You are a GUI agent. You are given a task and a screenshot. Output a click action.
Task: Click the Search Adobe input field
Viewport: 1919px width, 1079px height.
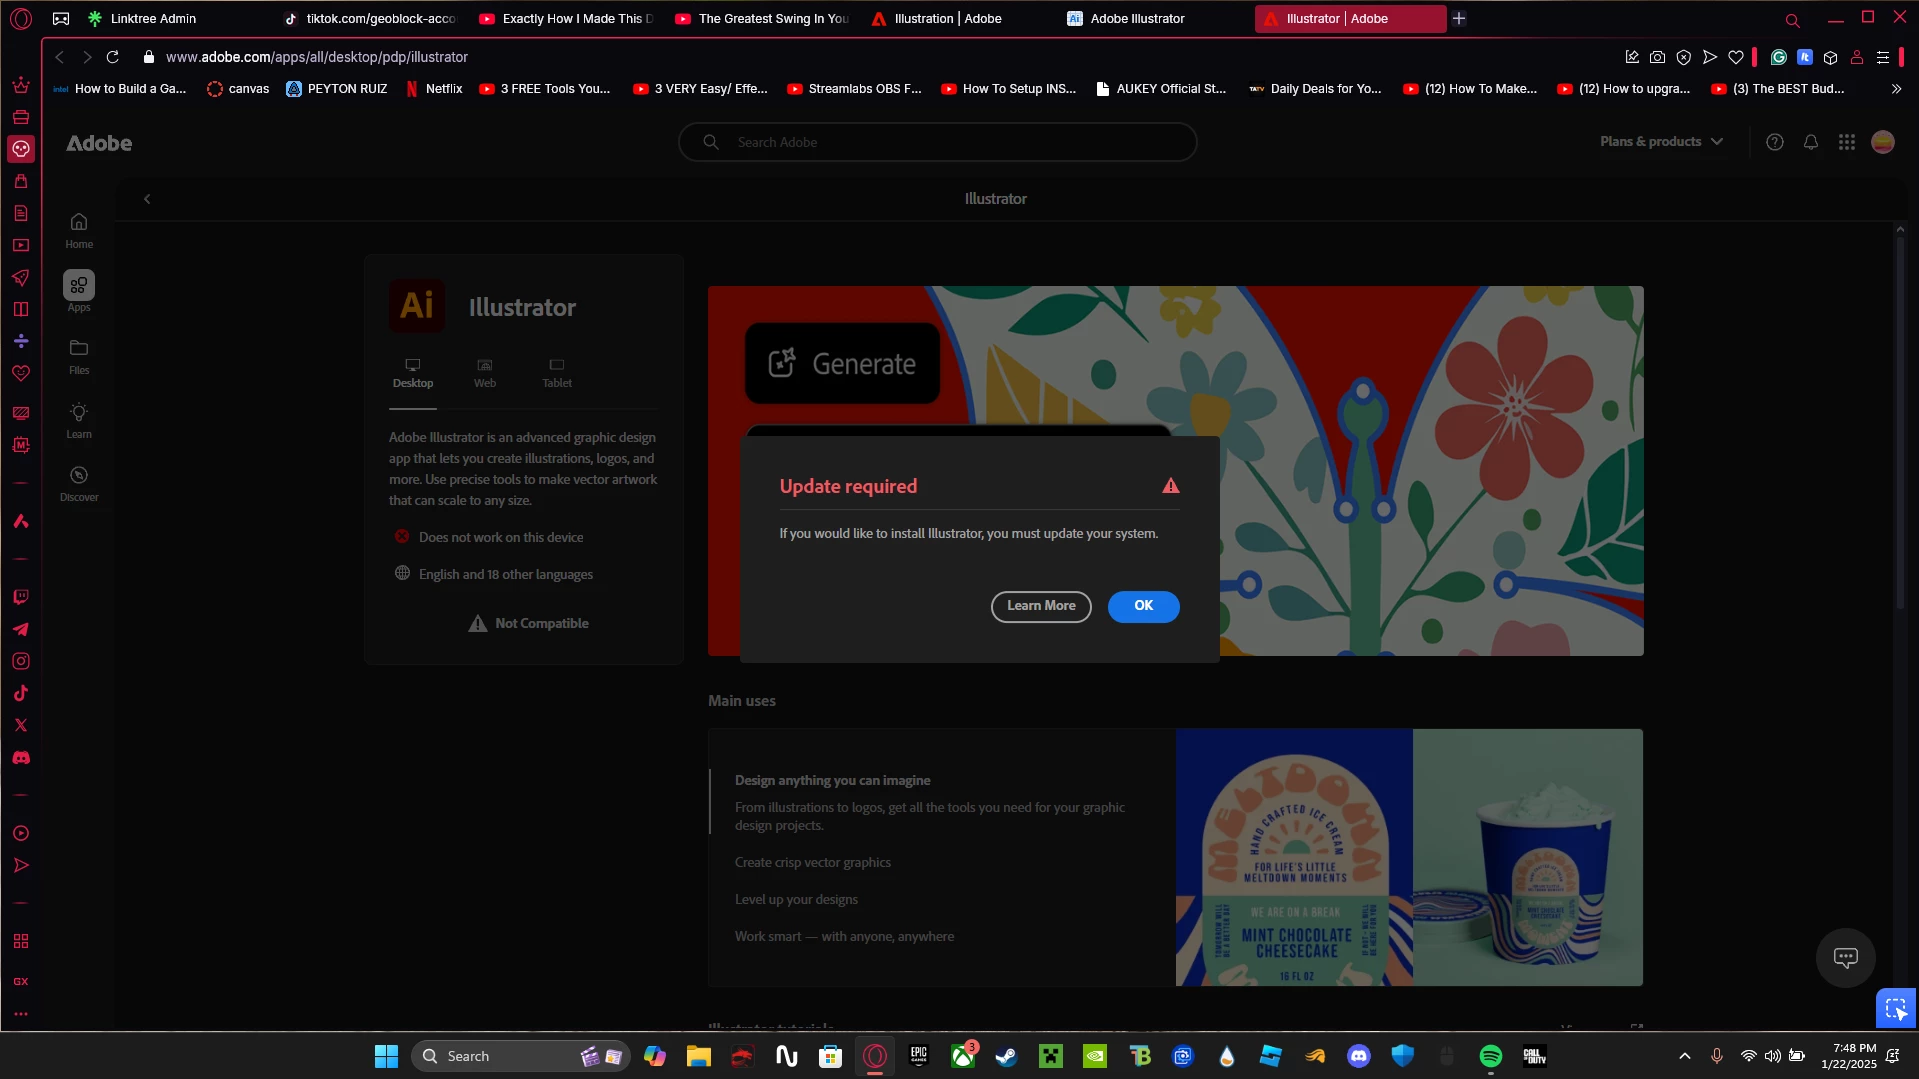[938, 142]
